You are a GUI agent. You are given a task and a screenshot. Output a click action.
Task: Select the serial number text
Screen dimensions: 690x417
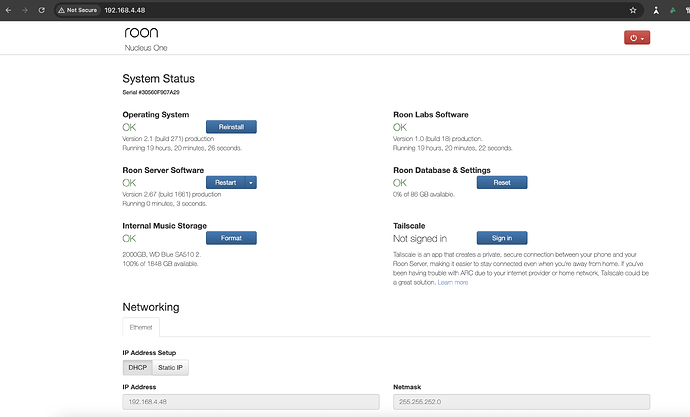point(151,92)
